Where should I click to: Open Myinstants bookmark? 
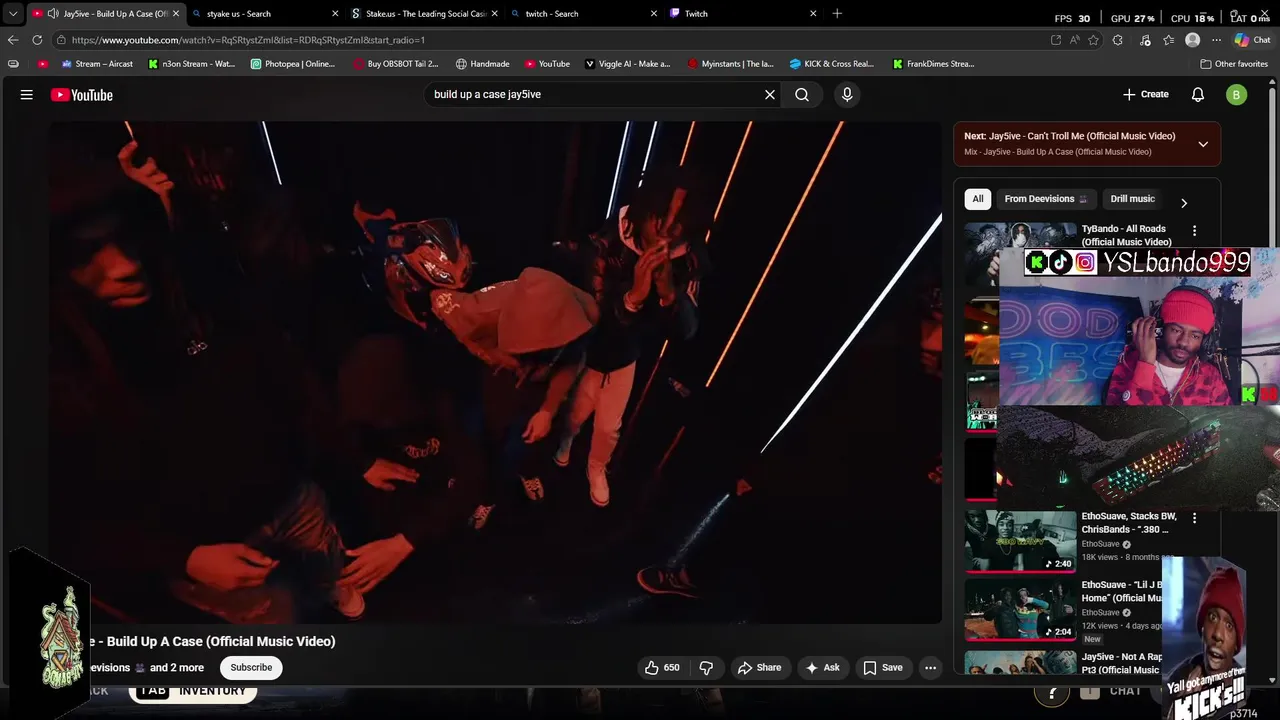(730, 64)
